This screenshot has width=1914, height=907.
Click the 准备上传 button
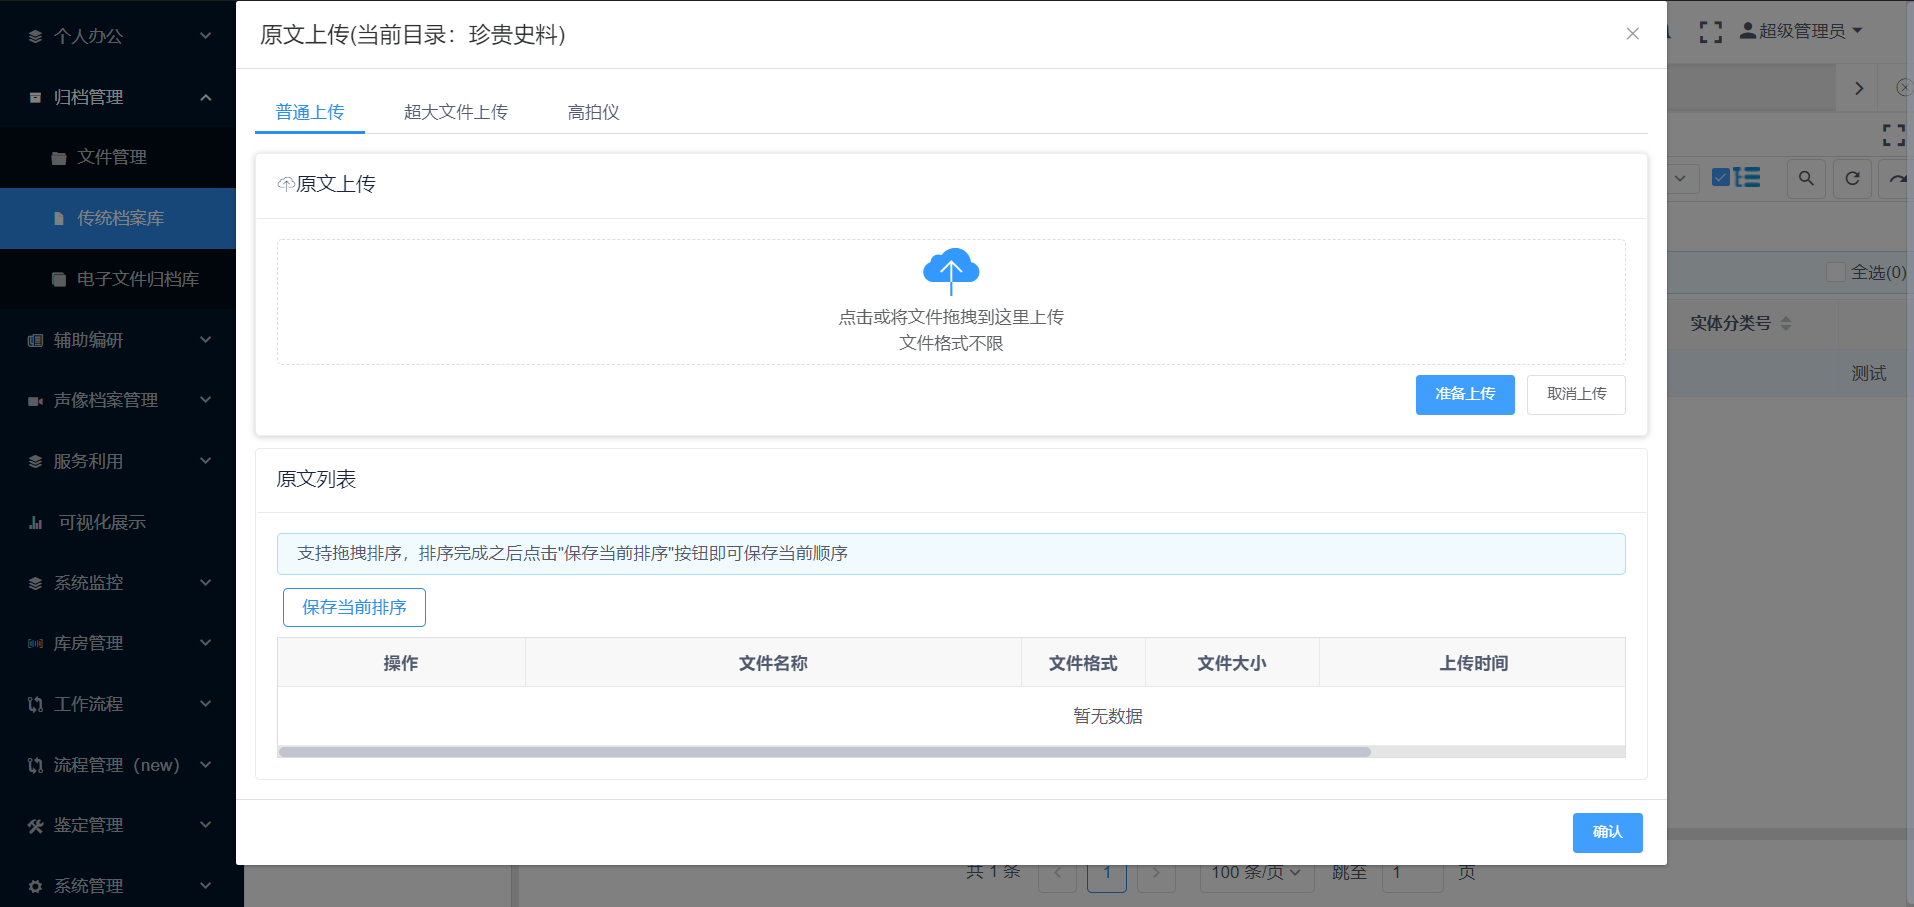[1464, 394]
